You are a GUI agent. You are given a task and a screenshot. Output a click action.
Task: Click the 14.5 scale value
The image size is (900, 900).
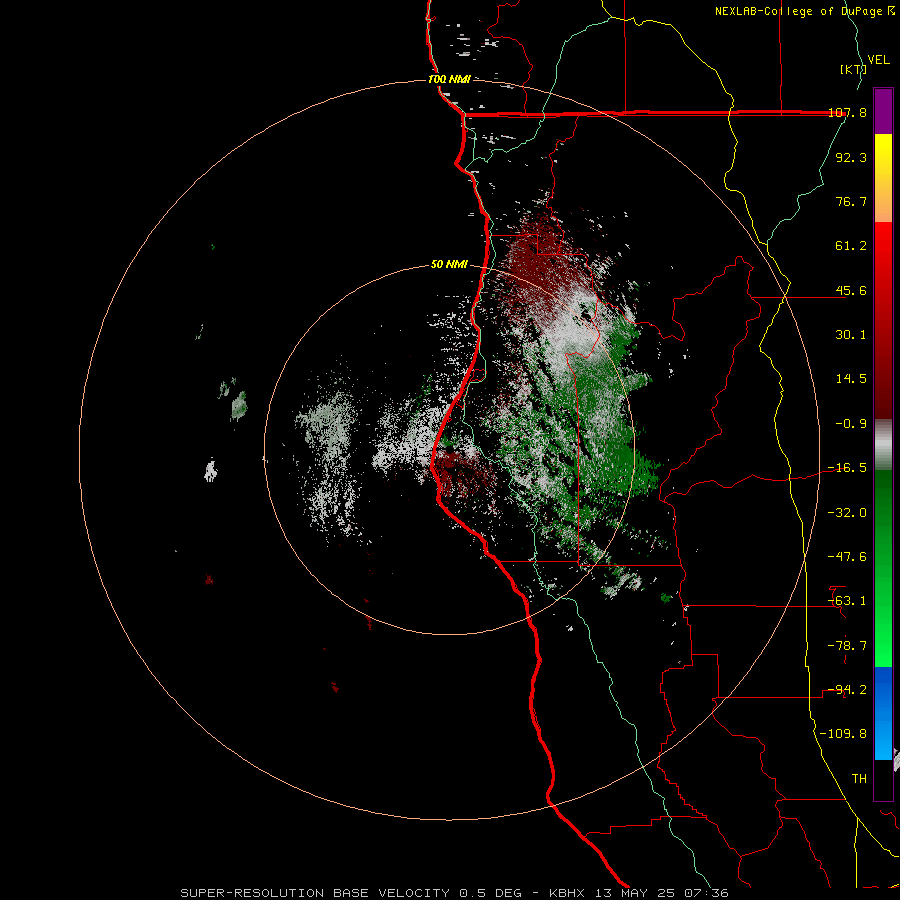851,379
